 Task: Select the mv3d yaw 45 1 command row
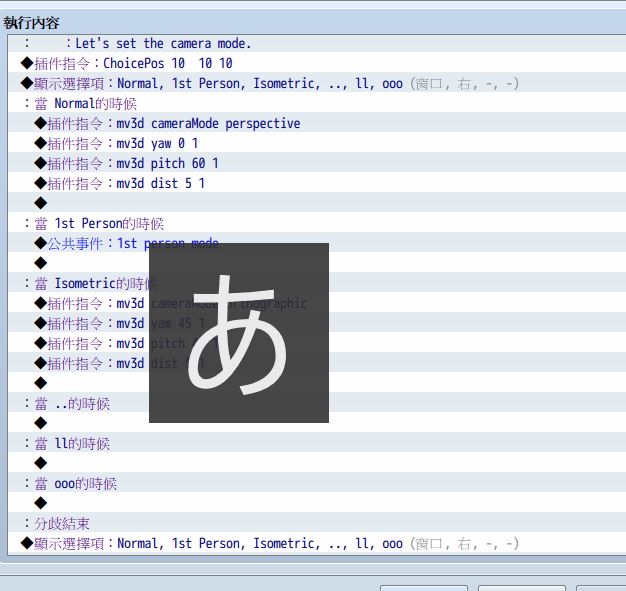tap(317, 323)
